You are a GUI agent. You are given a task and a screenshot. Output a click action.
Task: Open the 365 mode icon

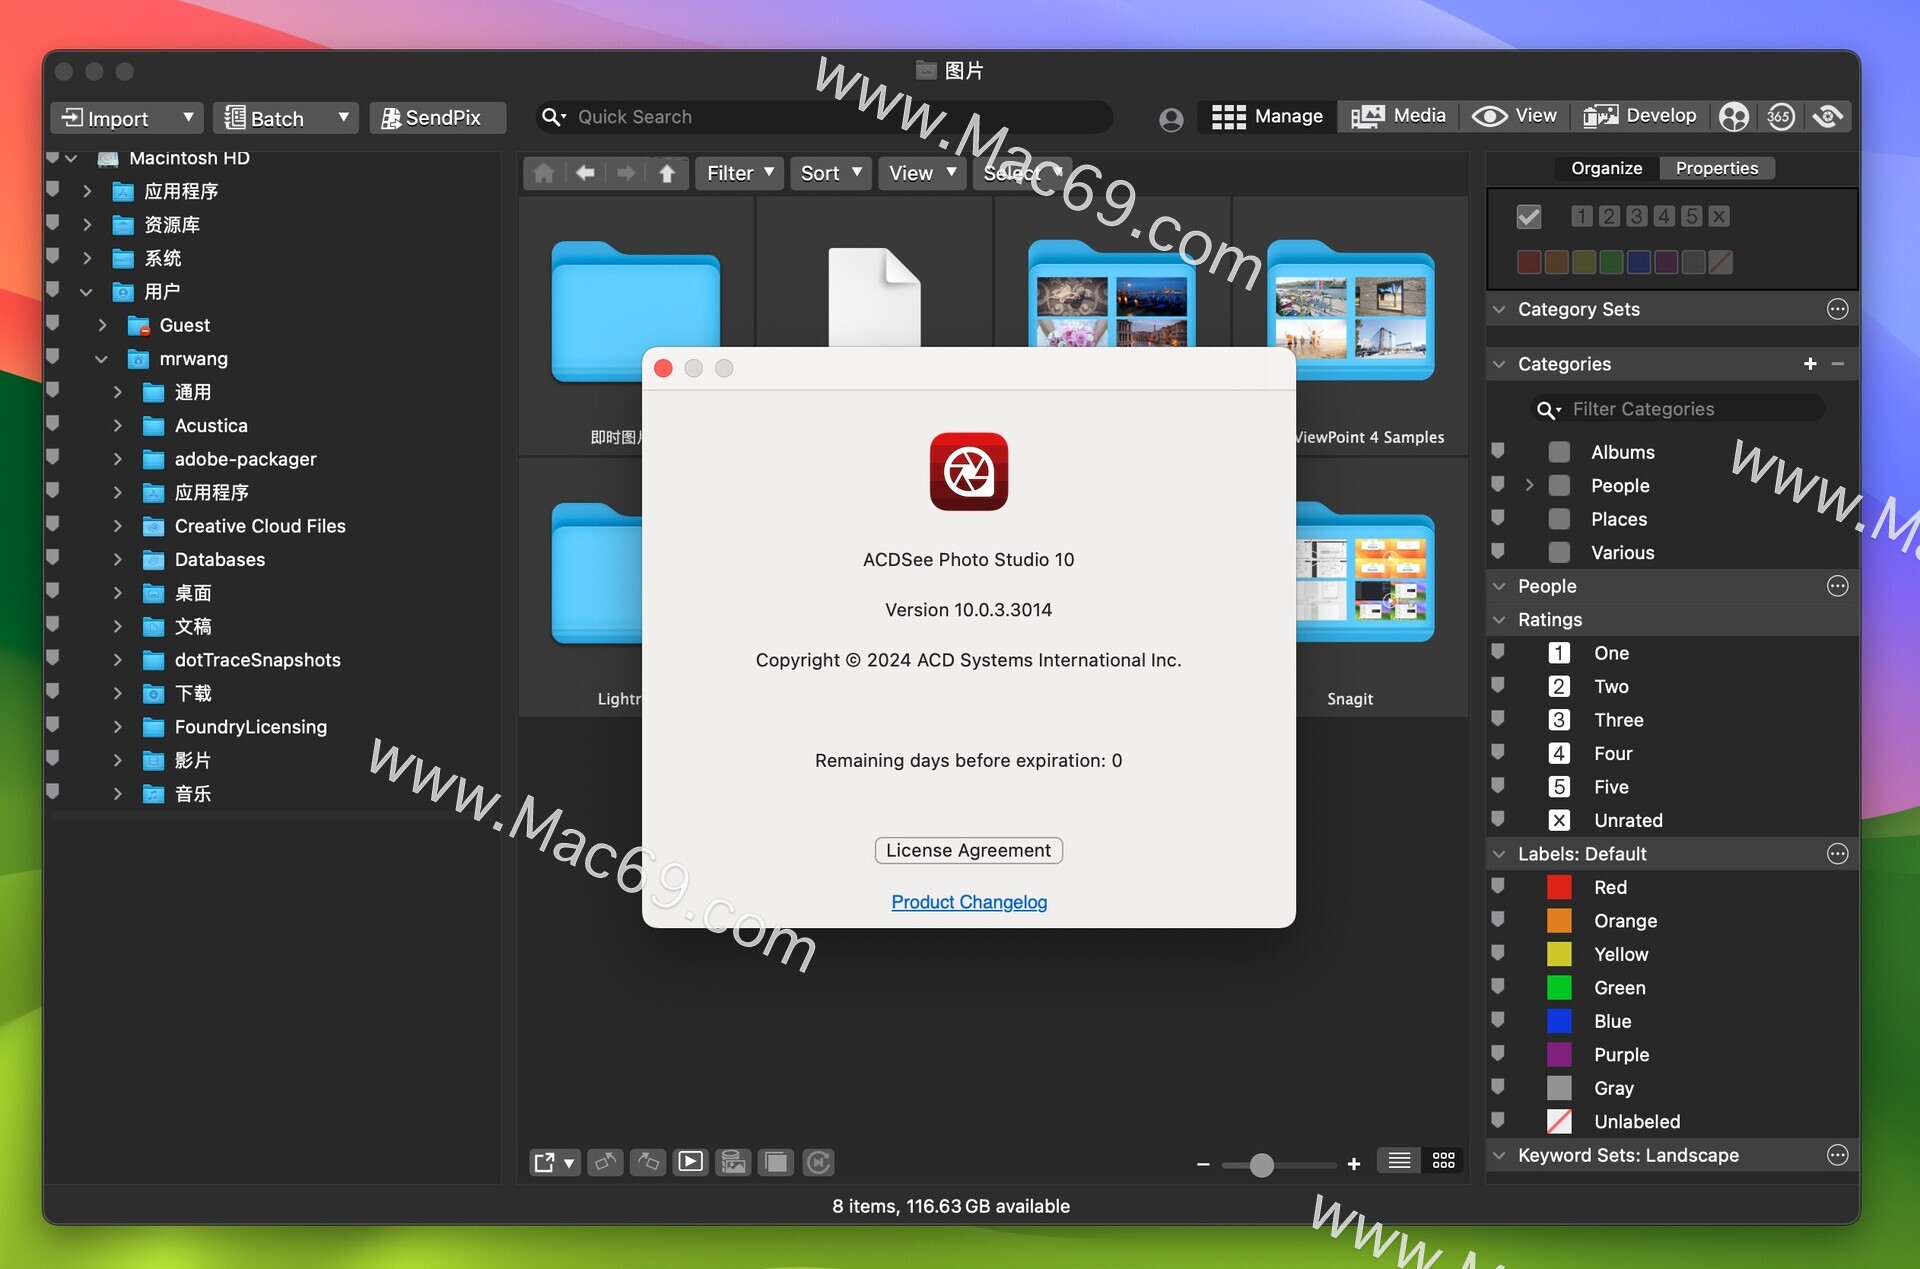[1780, 117]
